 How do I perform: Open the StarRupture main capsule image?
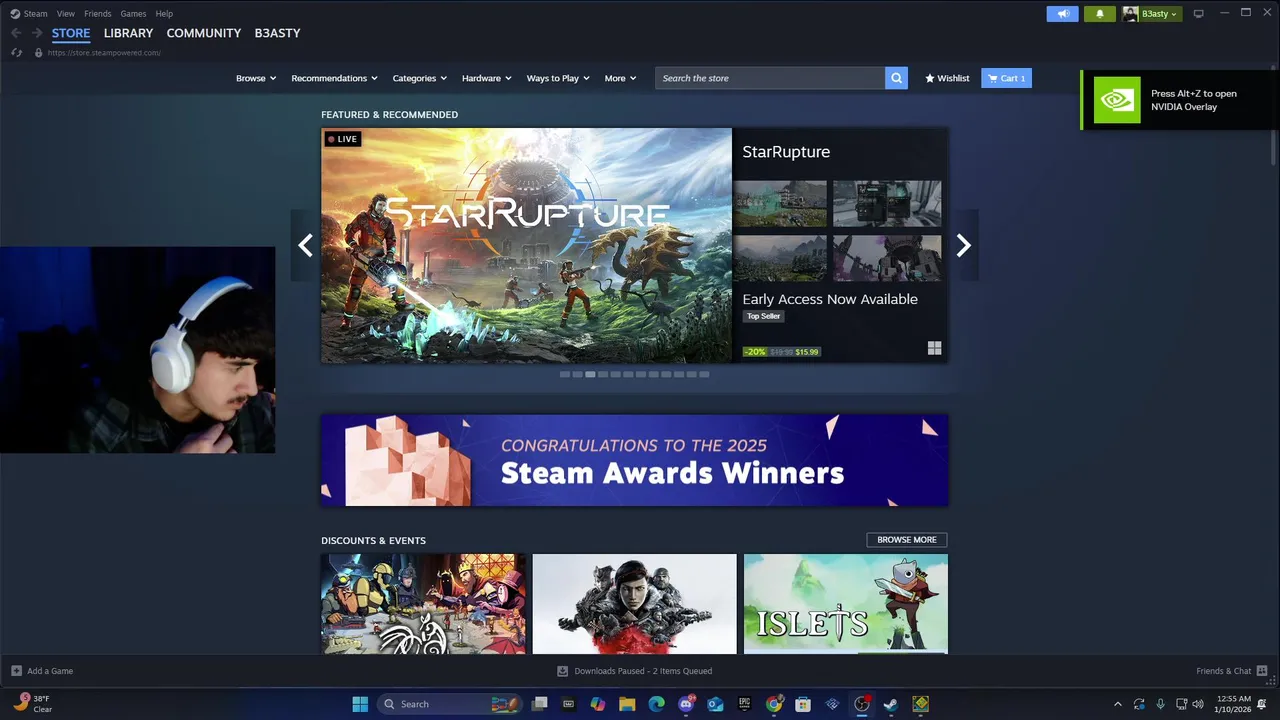click(526, 245)
